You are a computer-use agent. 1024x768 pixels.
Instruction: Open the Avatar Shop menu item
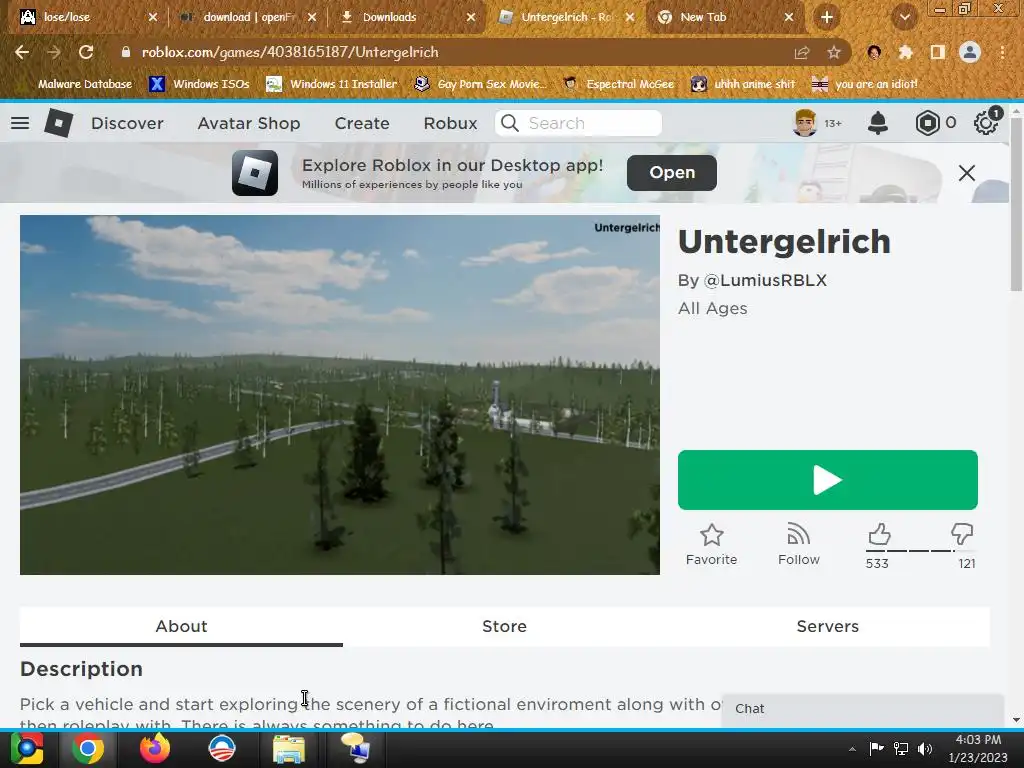(x=249, y=123)
